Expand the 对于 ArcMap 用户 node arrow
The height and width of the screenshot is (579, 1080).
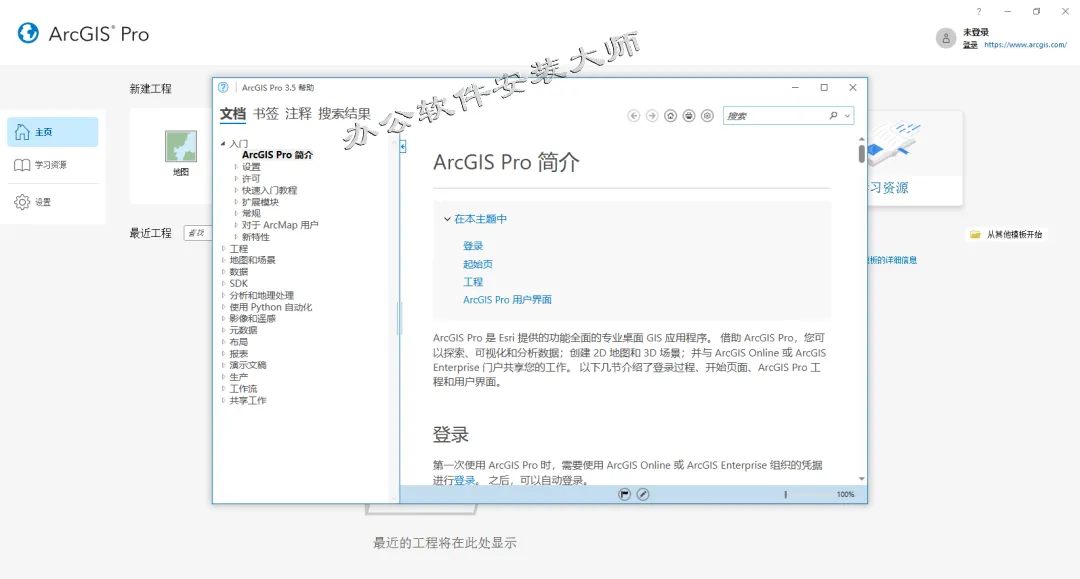click(236, 225)
